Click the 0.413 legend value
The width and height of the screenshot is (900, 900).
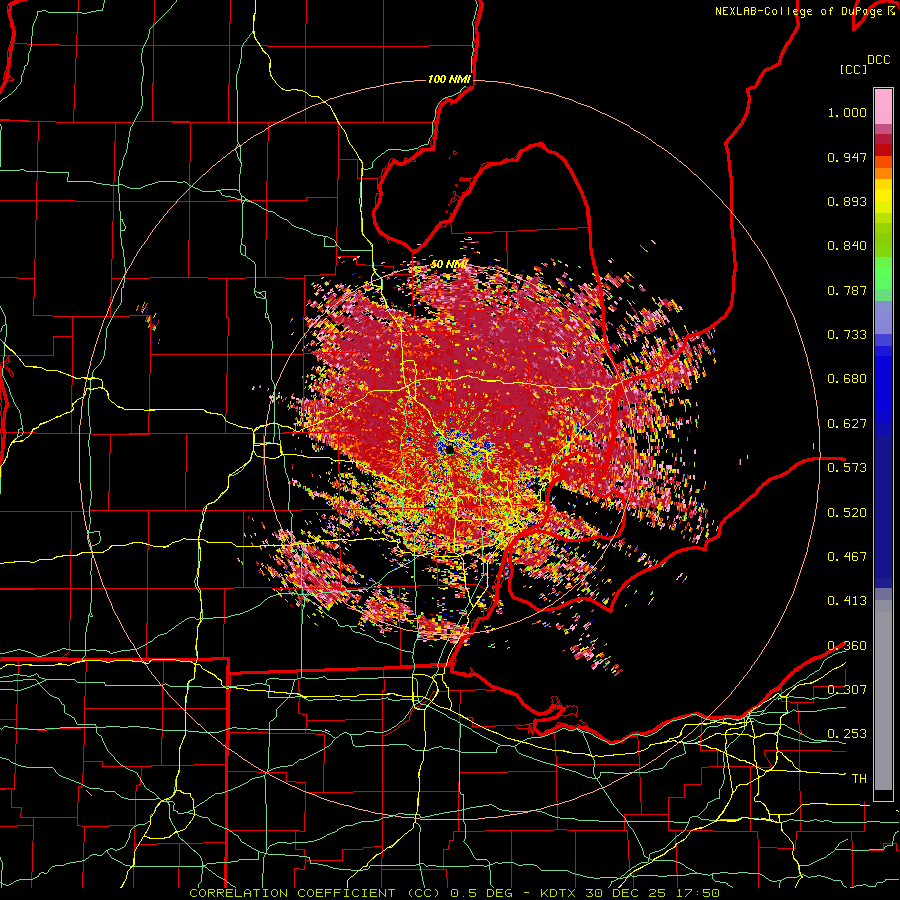click(x=847, y=600)
